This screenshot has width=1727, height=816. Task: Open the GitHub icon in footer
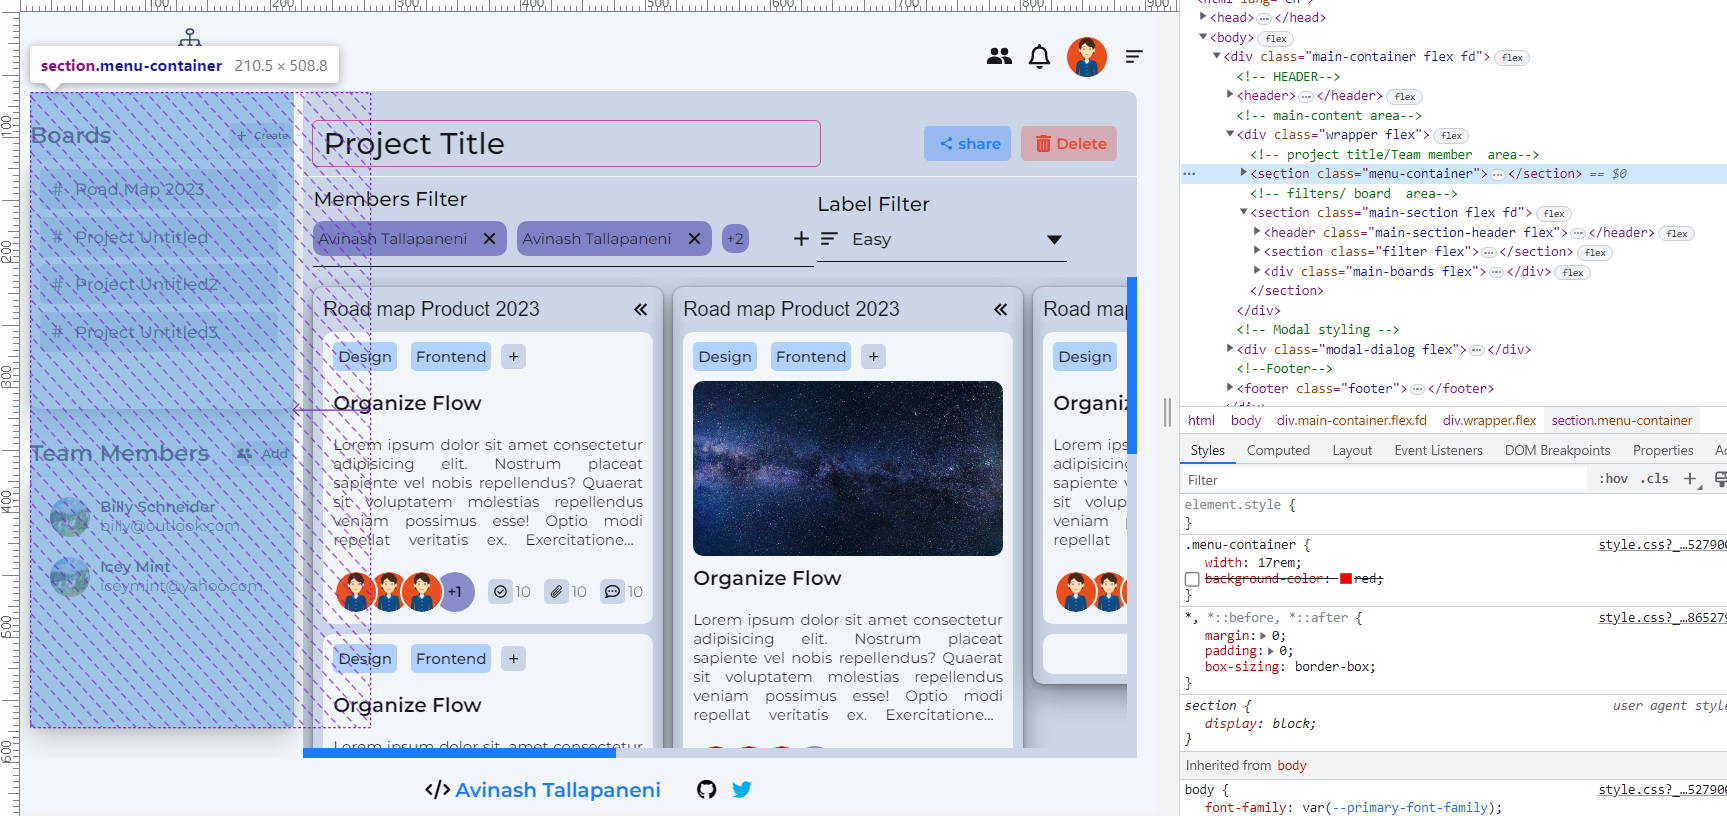coord(707,790)
